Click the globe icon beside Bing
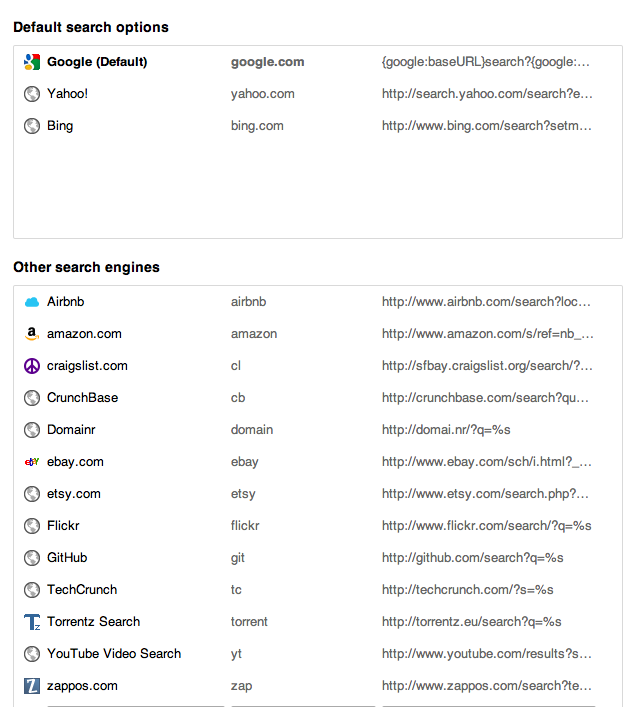Screen dimensions: 638x707 32,126
